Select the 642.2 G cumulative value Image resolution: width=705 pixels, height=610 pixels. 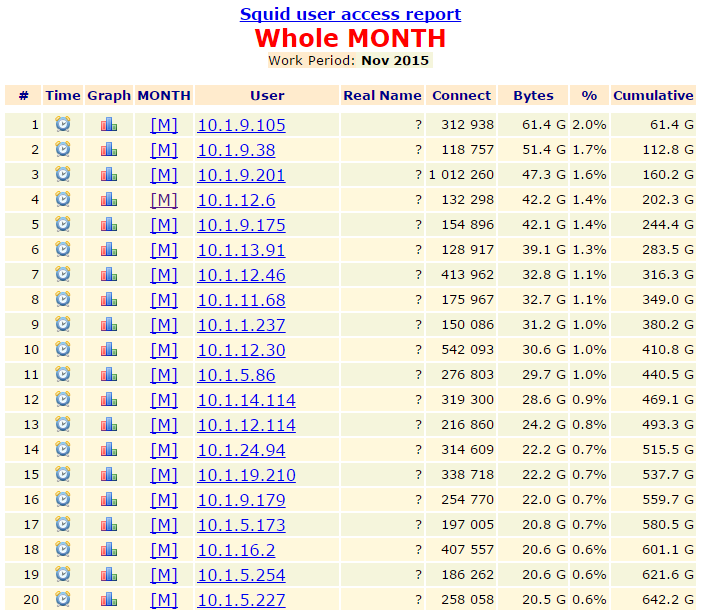point(668,599)
